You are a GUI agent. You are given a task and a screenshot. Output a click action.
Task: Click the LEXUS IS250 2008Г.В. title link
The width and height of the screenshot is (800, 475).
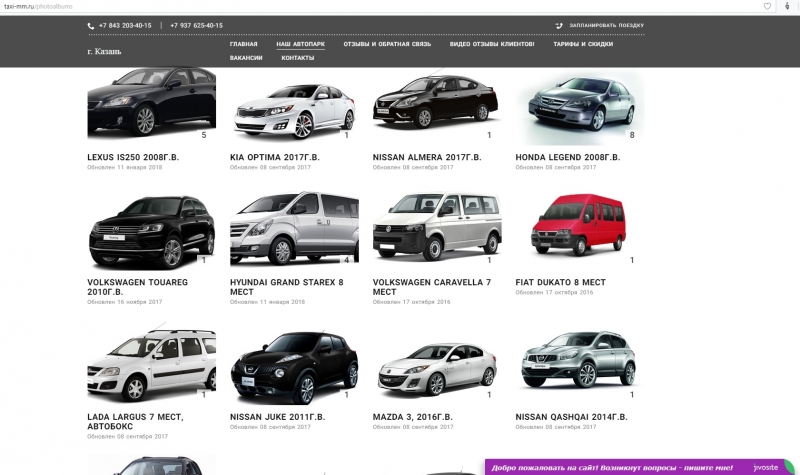(133, 157)
